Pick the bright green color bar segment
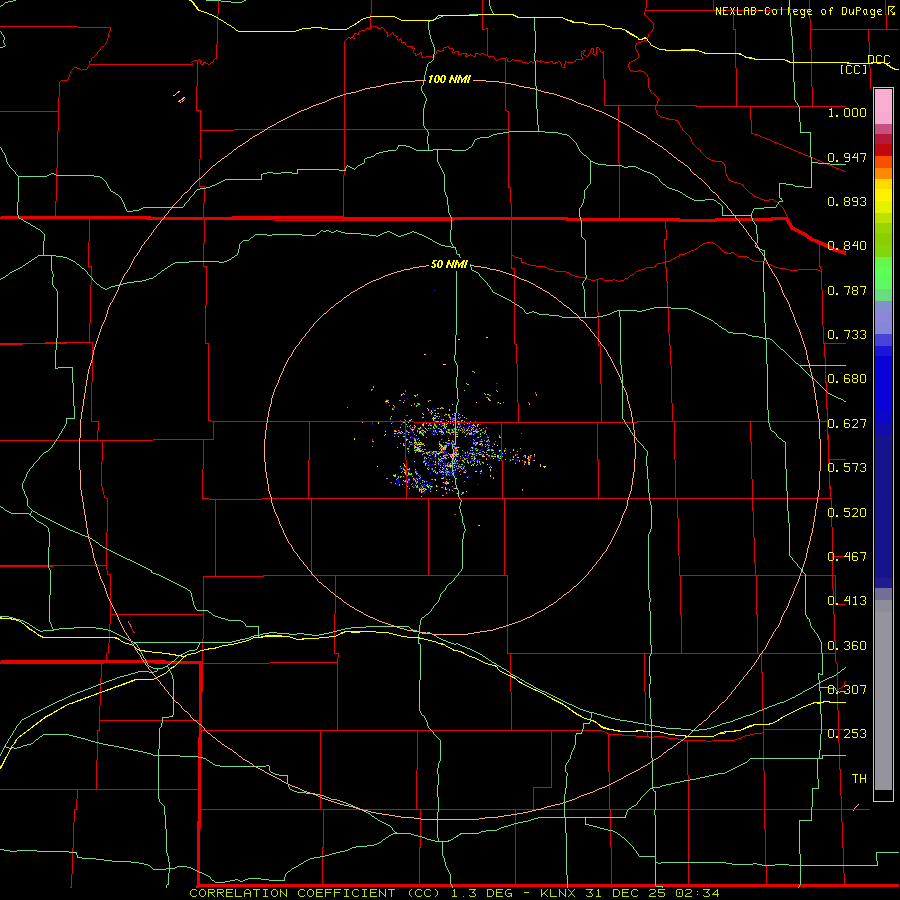Screen dimensions: 900x900 (883, 273)
